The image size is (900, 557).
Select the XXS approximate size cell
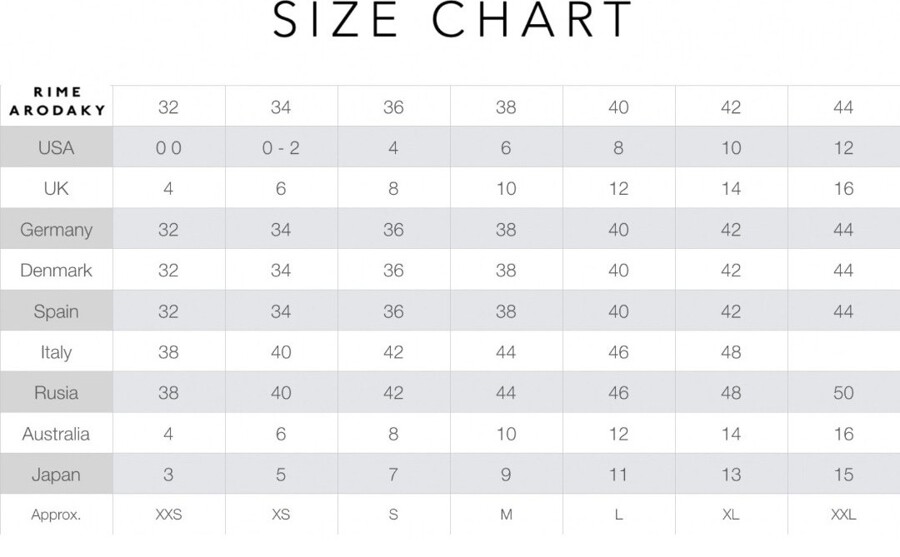click(169, 515)
